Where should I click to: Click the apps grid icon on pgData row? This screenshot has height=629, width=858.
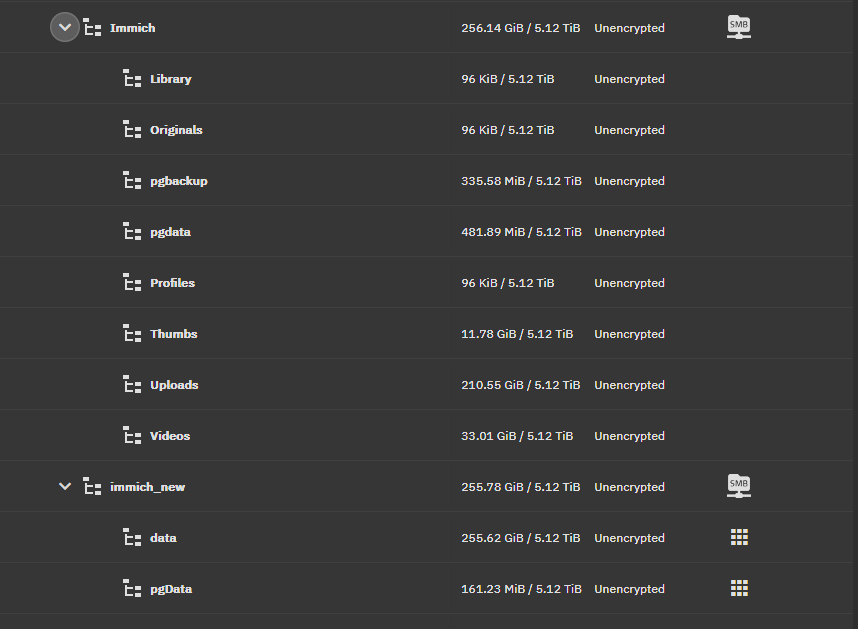pos(739,589)
